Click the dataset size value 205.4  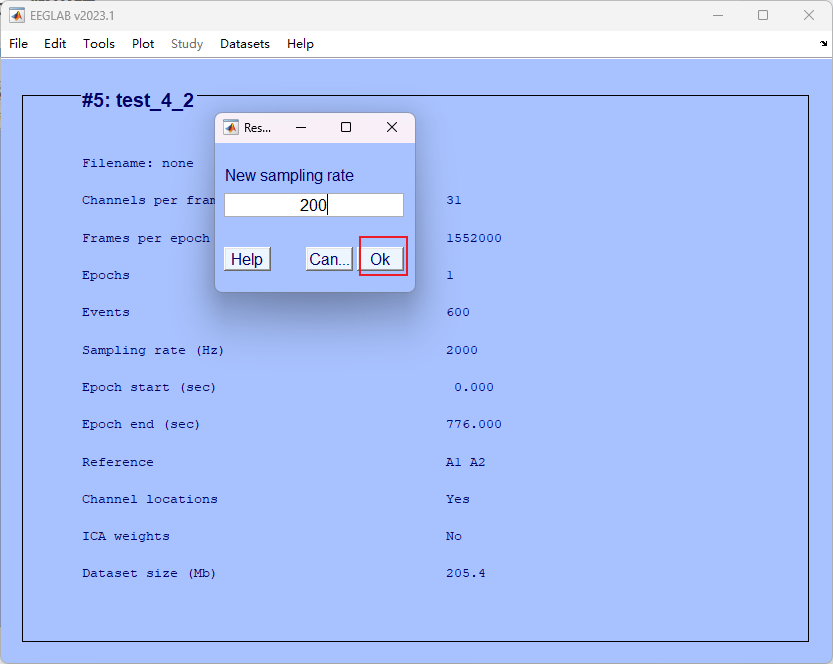[x=465, y=574]
